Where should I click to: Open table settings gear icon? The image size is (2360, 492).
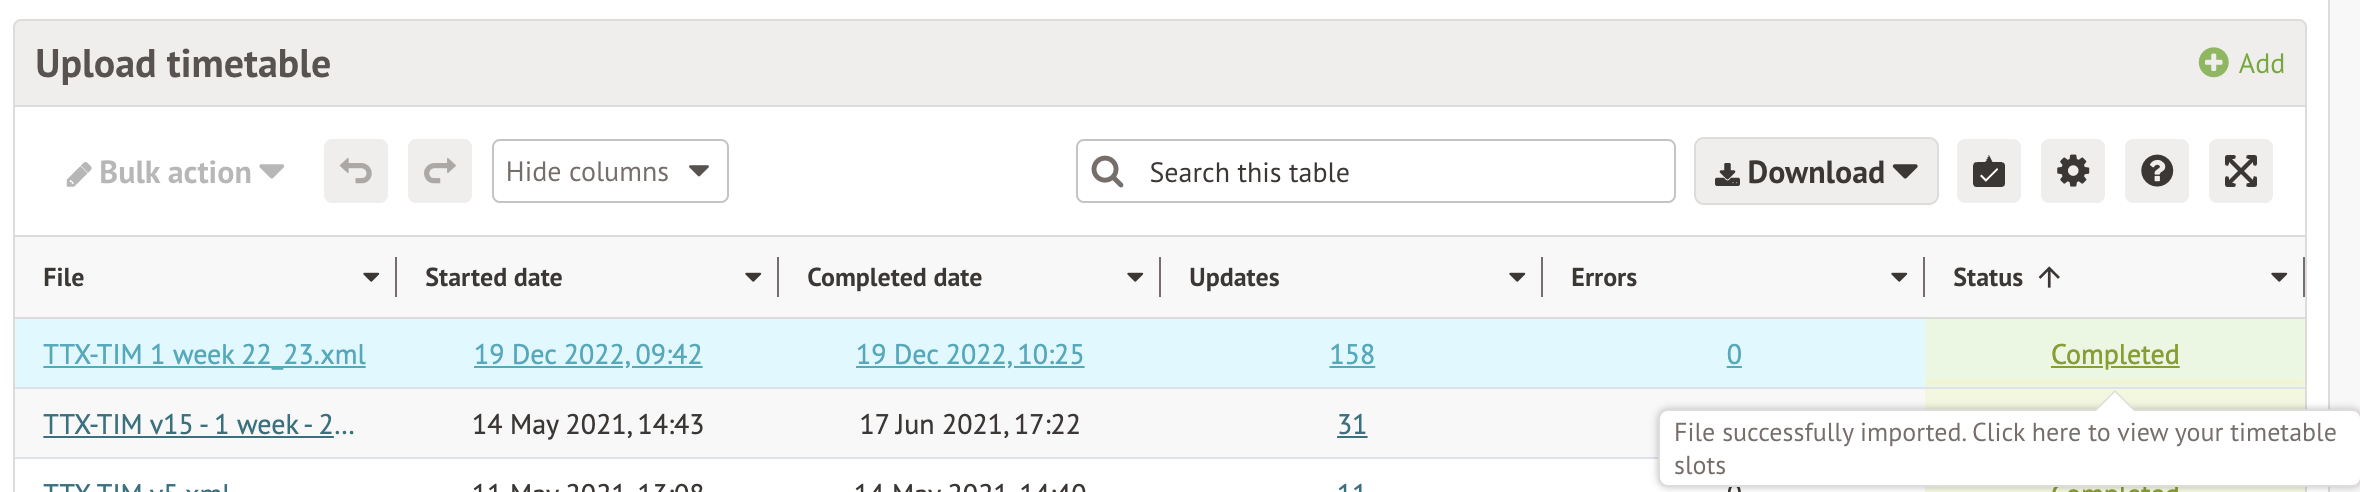[x=2072, y=172]
